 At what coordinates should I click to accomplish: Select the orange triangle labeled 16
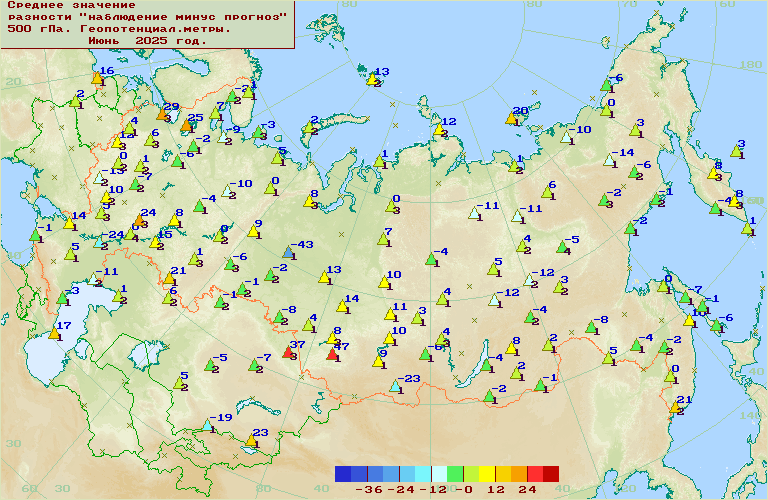[x=97, y=77]
